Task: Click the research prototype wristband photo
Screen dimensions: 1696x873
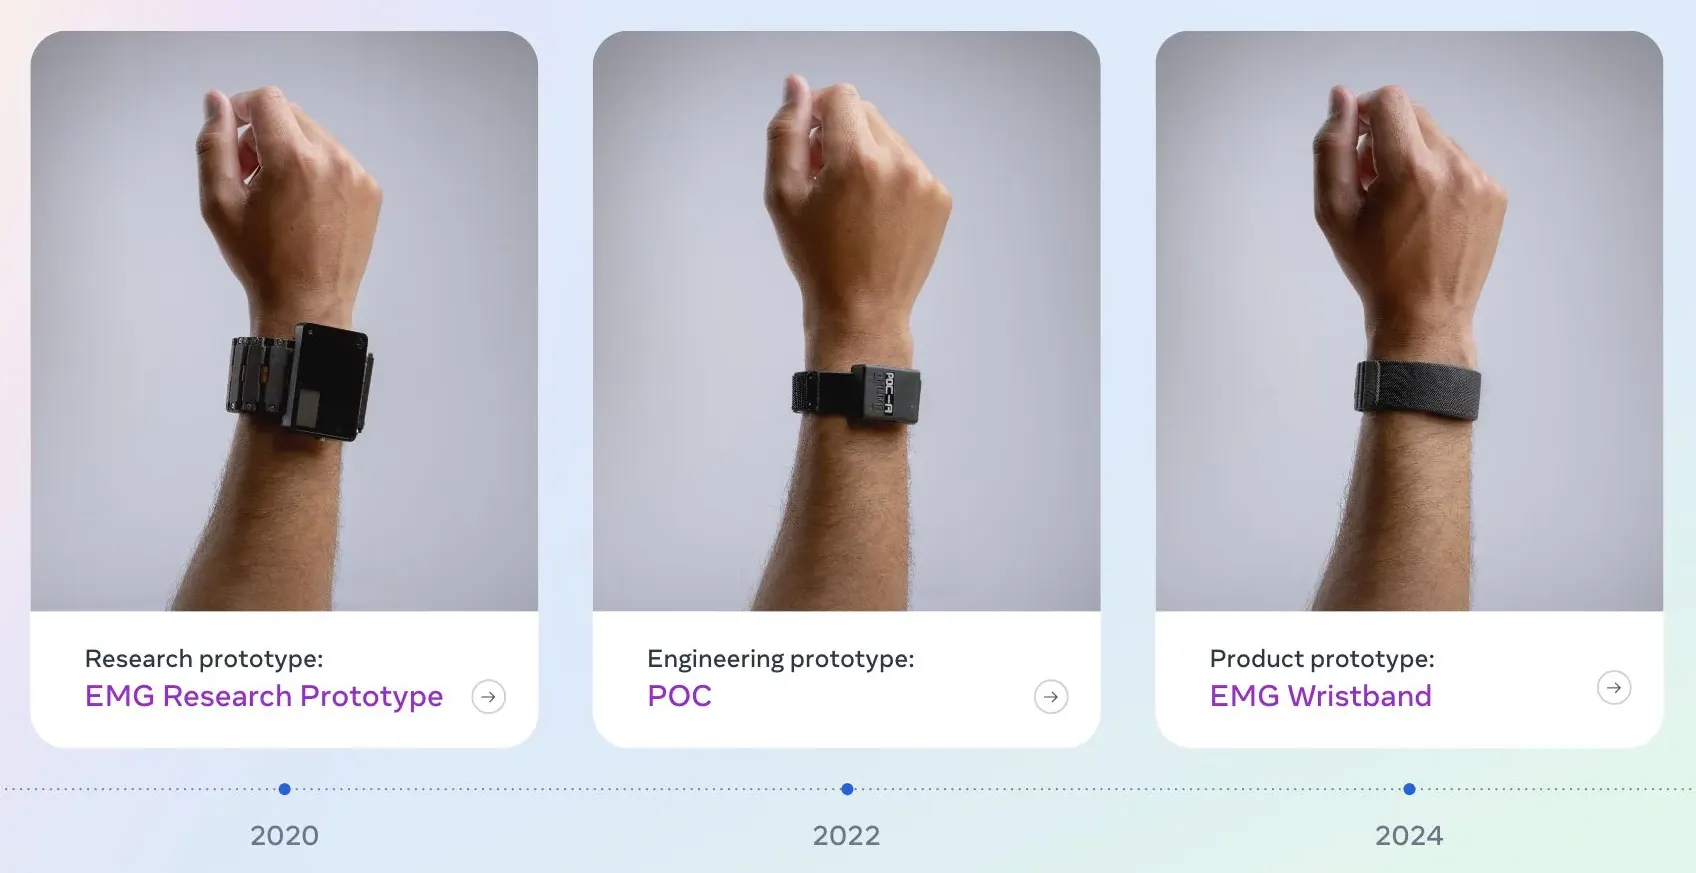Action: pos(284,321)
